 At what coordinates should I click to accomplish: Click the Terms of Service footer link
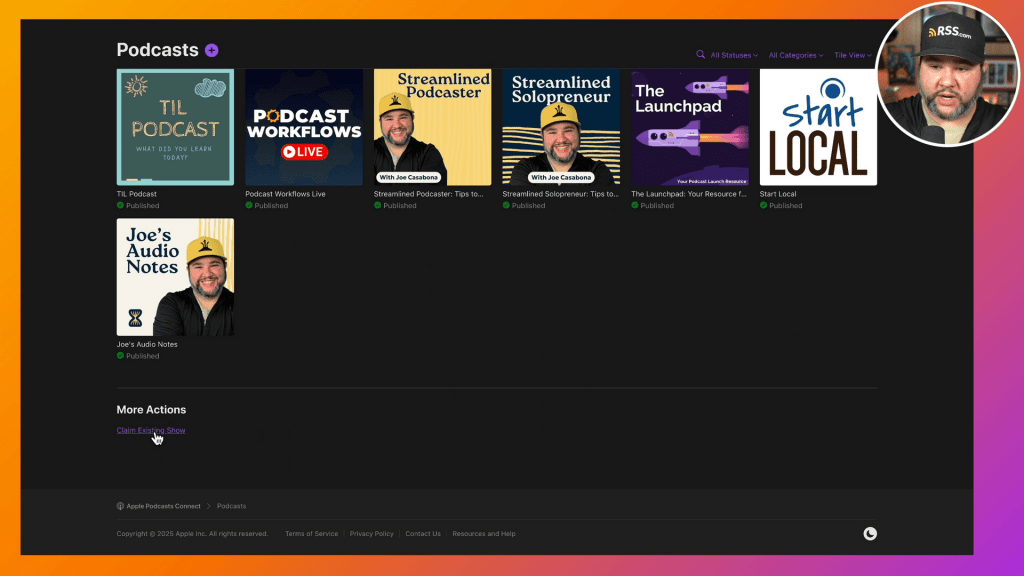pos(311,534)
